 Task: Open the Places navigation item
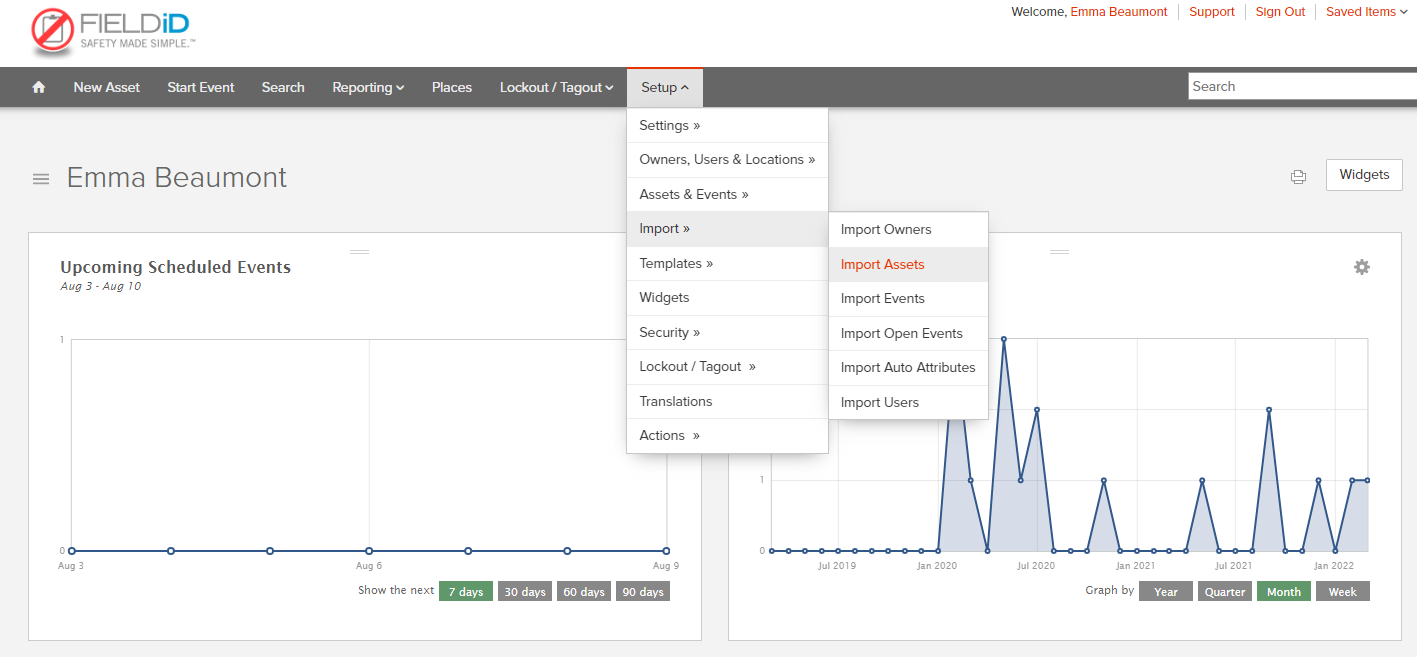pos(452,87)
